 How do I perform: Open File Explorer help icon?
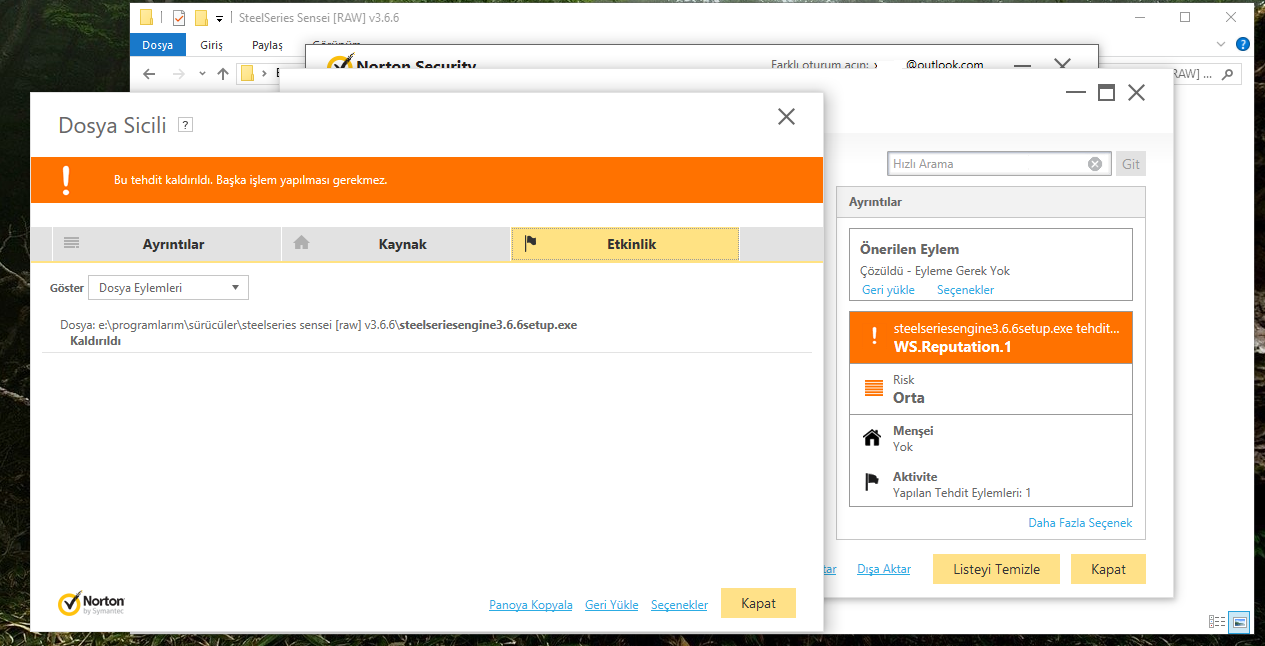tap(1243, 45)
